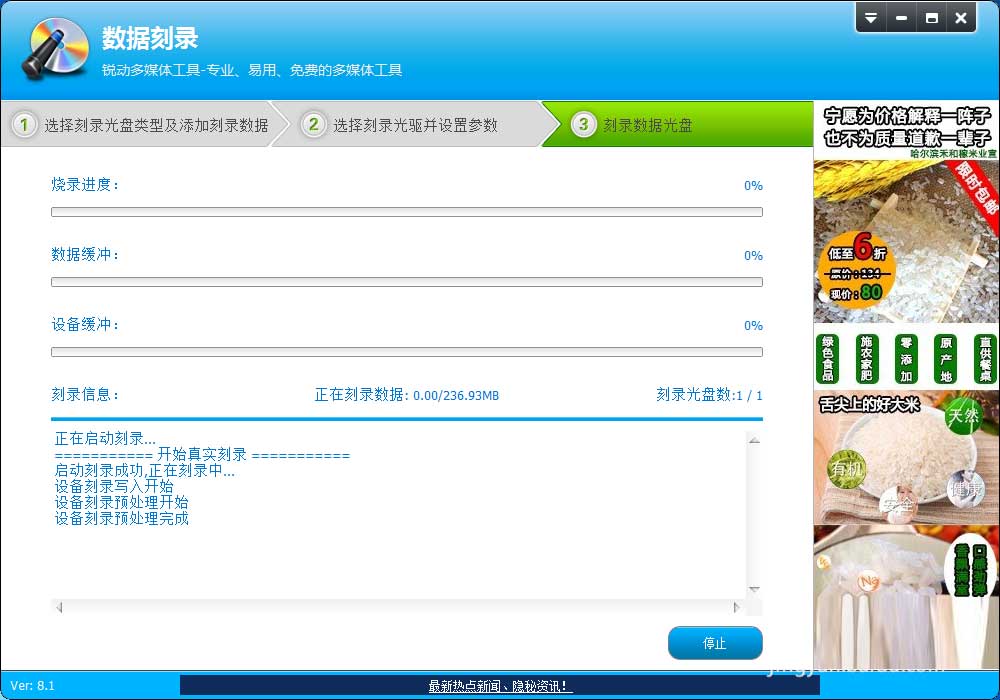Click the 绿色食品 green badge in the ad
Screen dimensions: 1000x700
[827, 359]
